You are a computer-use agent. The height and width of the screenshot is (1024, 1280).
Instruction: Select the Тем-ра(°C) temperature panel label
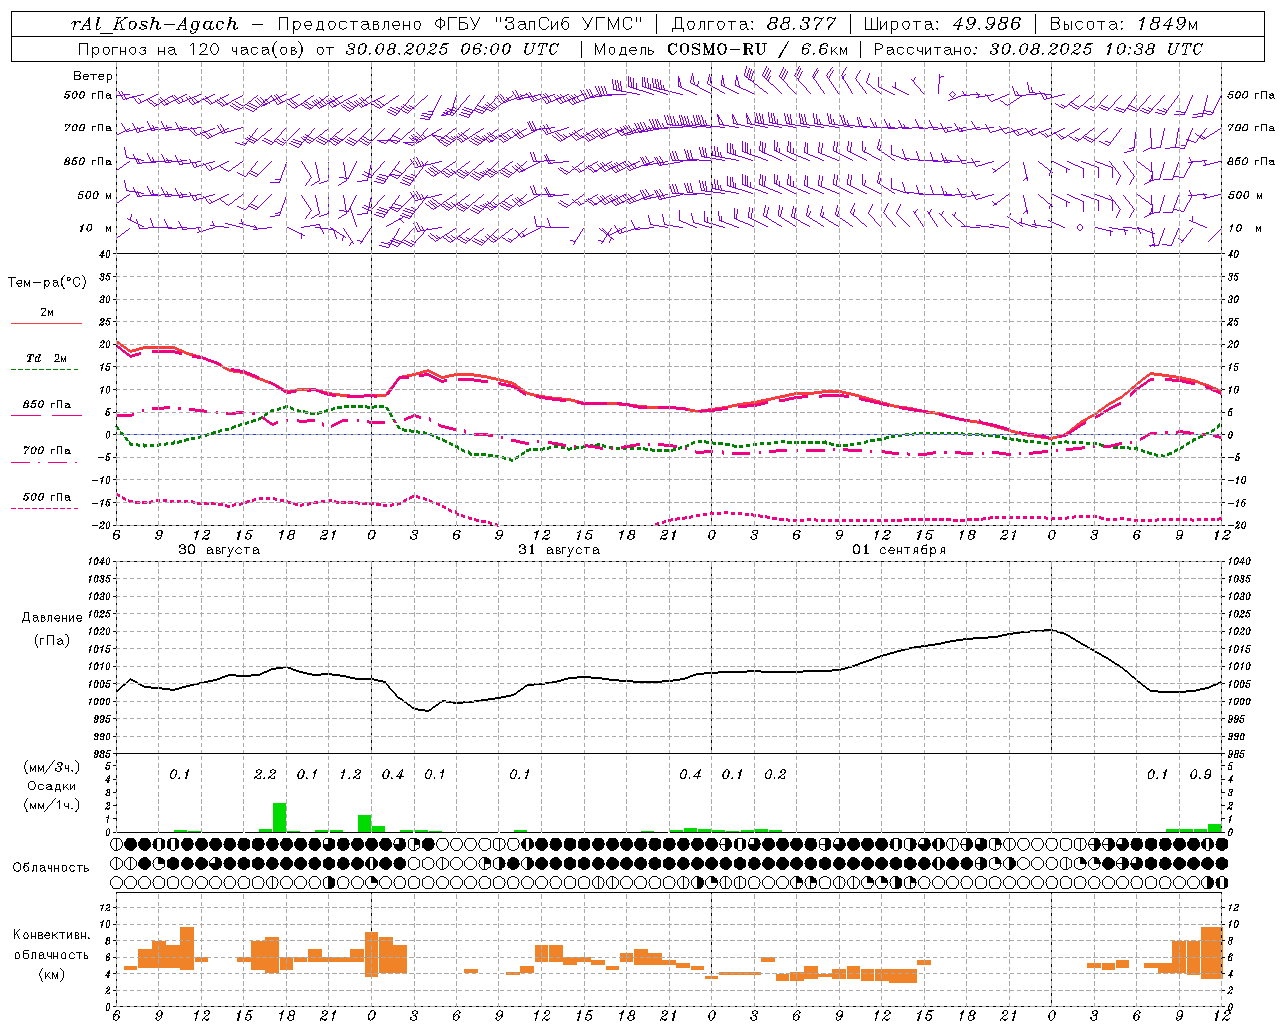(47, 283)
